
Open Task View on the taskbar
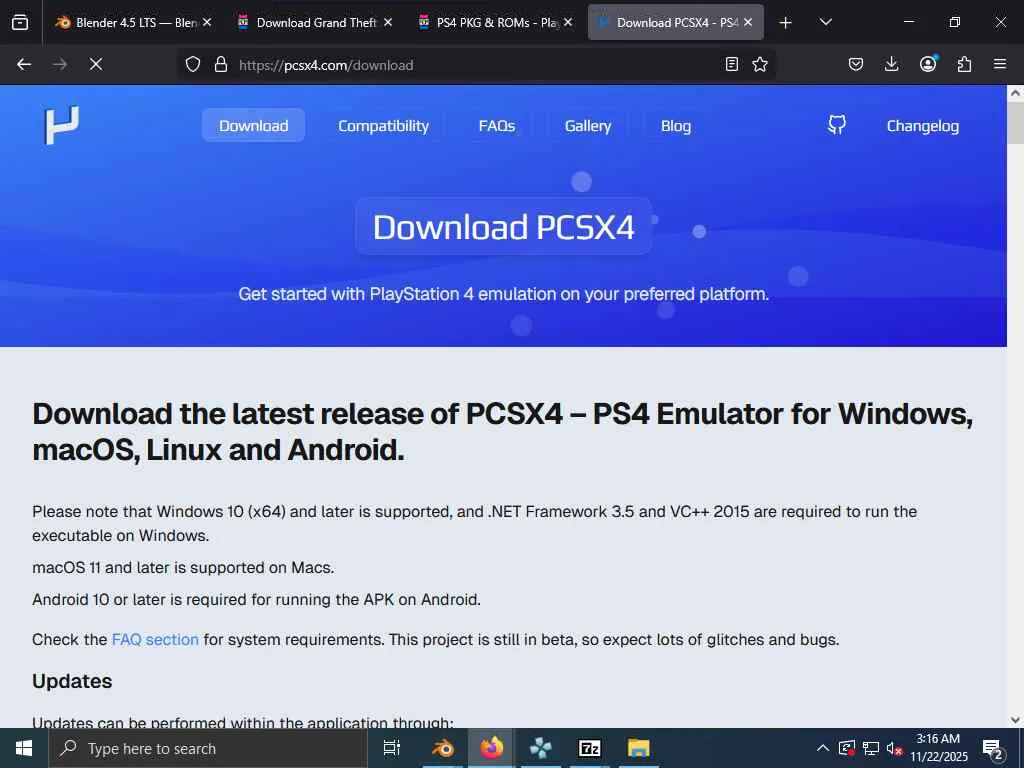(x=392, y=748)
